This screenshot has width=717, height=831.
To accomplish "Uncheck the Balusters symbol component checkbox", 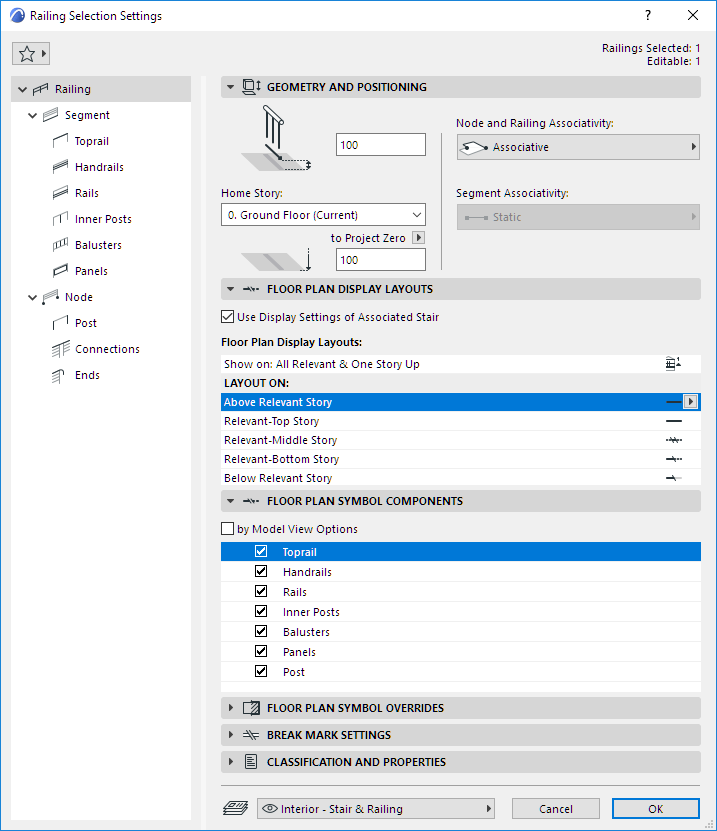I will (261, 632).
